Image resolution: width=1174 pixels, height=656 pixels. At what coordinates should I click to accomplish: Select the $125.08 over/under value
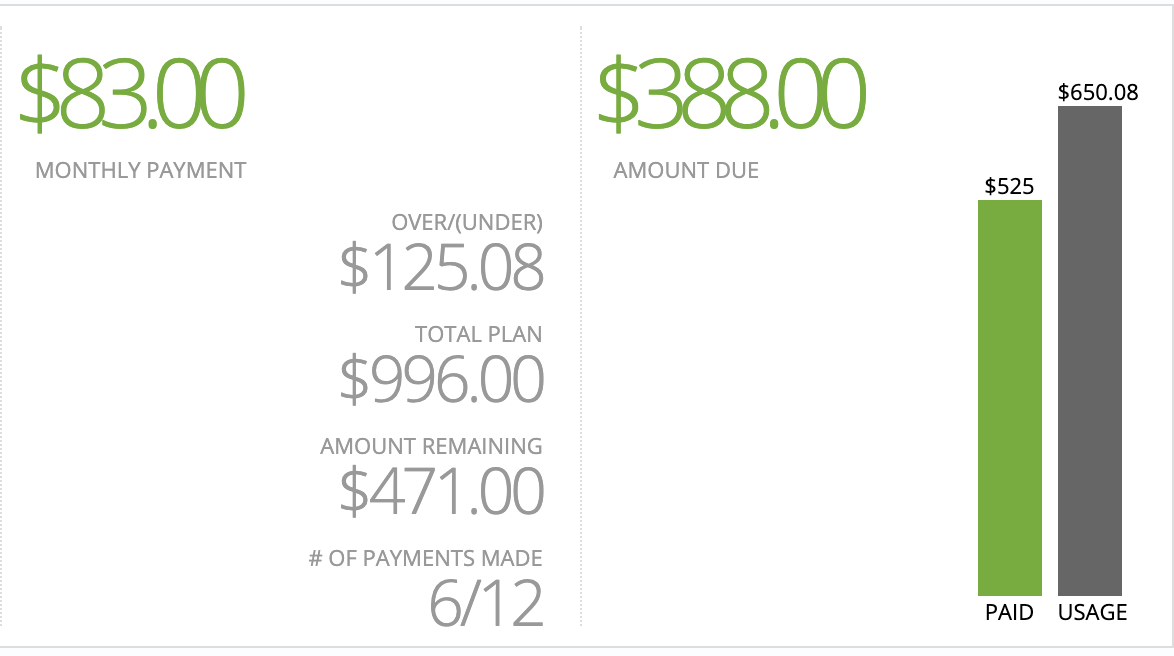pos(442,268)
